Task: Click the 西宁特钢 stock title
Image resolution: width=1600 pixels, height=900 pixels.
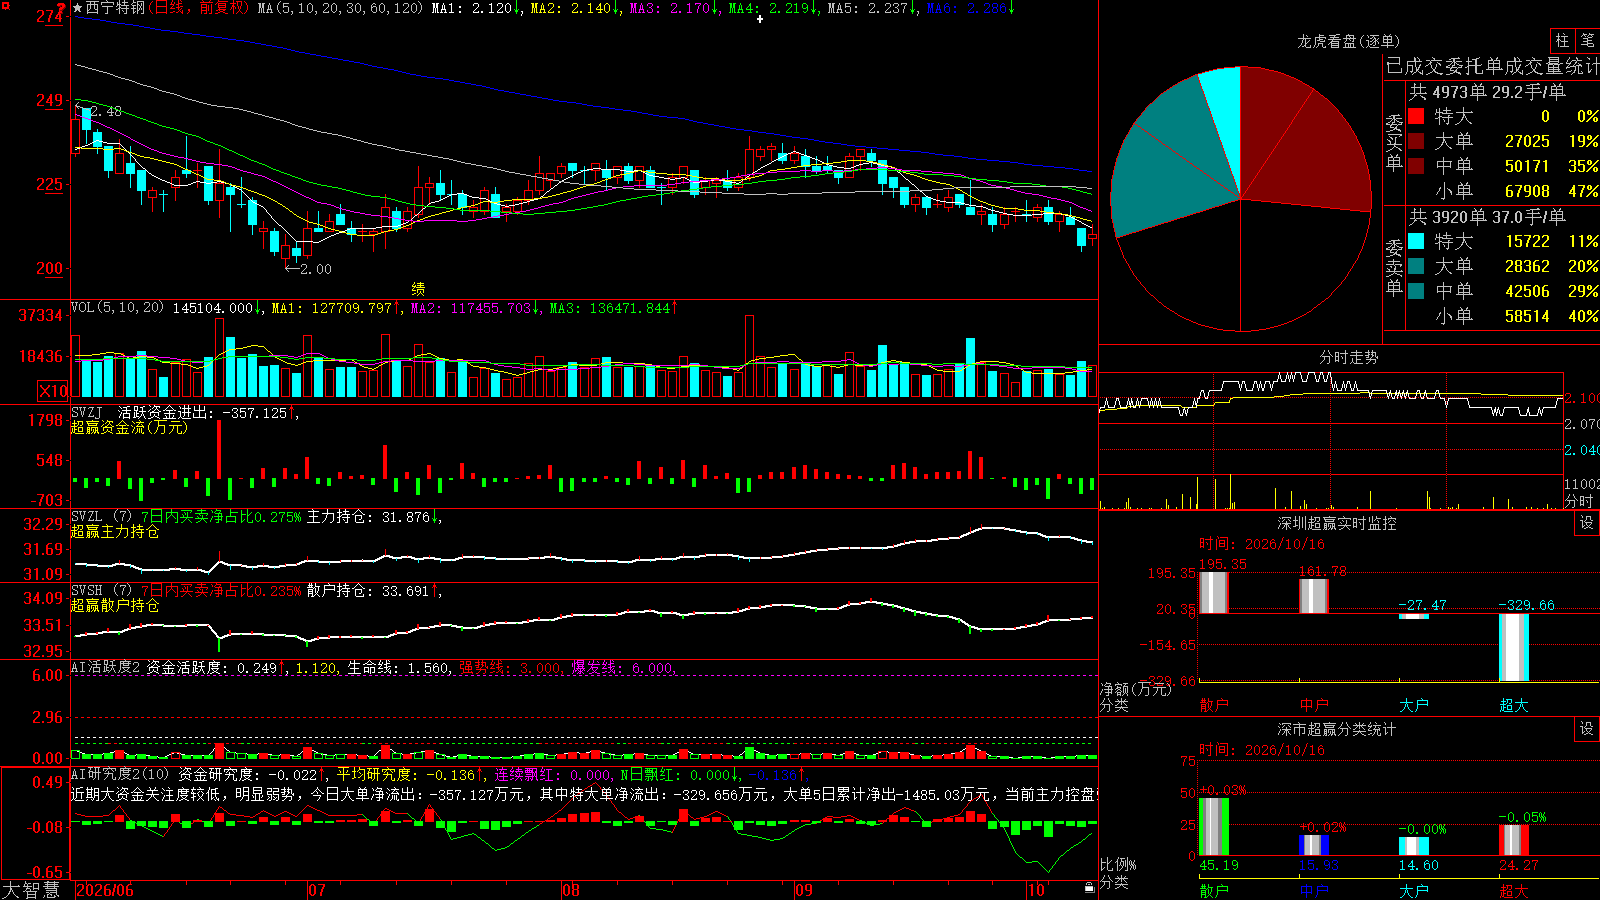Action: [x=115, y=8]
